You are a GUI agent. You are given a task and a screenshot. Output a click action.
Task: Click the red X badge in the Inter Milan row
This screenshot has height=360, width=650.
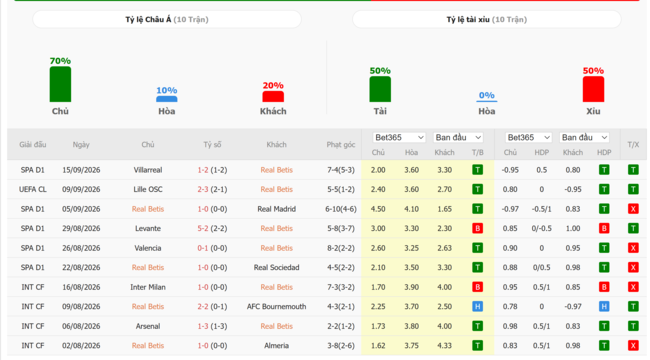point(633,287)
